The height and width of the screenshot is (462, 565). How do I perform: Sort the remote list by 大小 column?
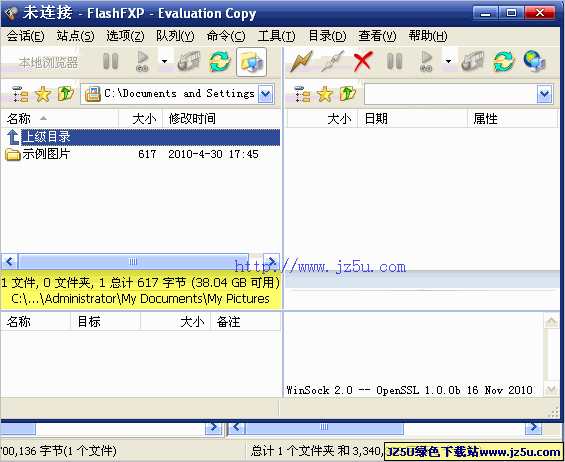(322, 119)
